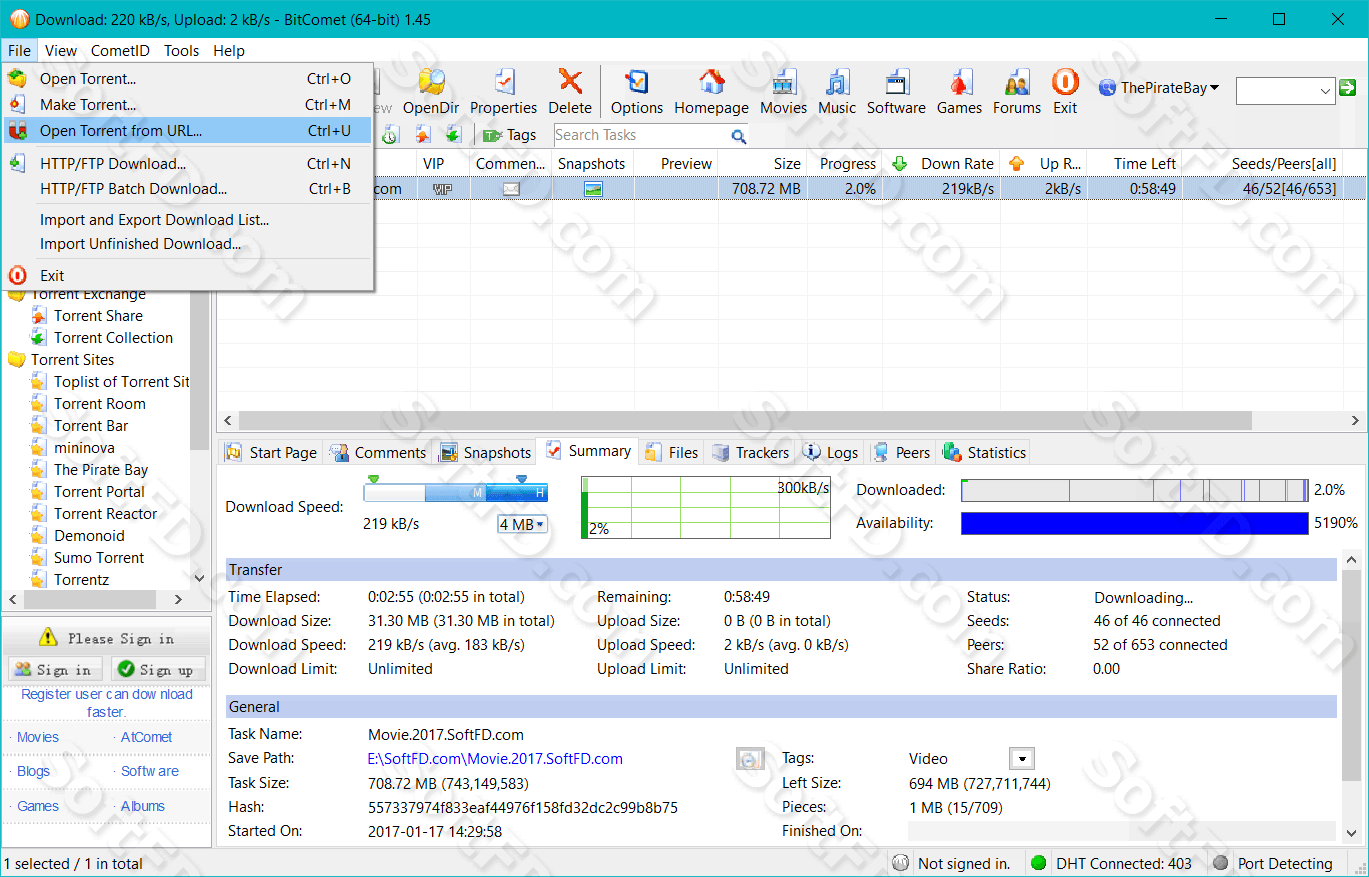Screen dimensions: 1369x877
Task: Open the OpenDir toolbar icon
Action: coord(431,92)
